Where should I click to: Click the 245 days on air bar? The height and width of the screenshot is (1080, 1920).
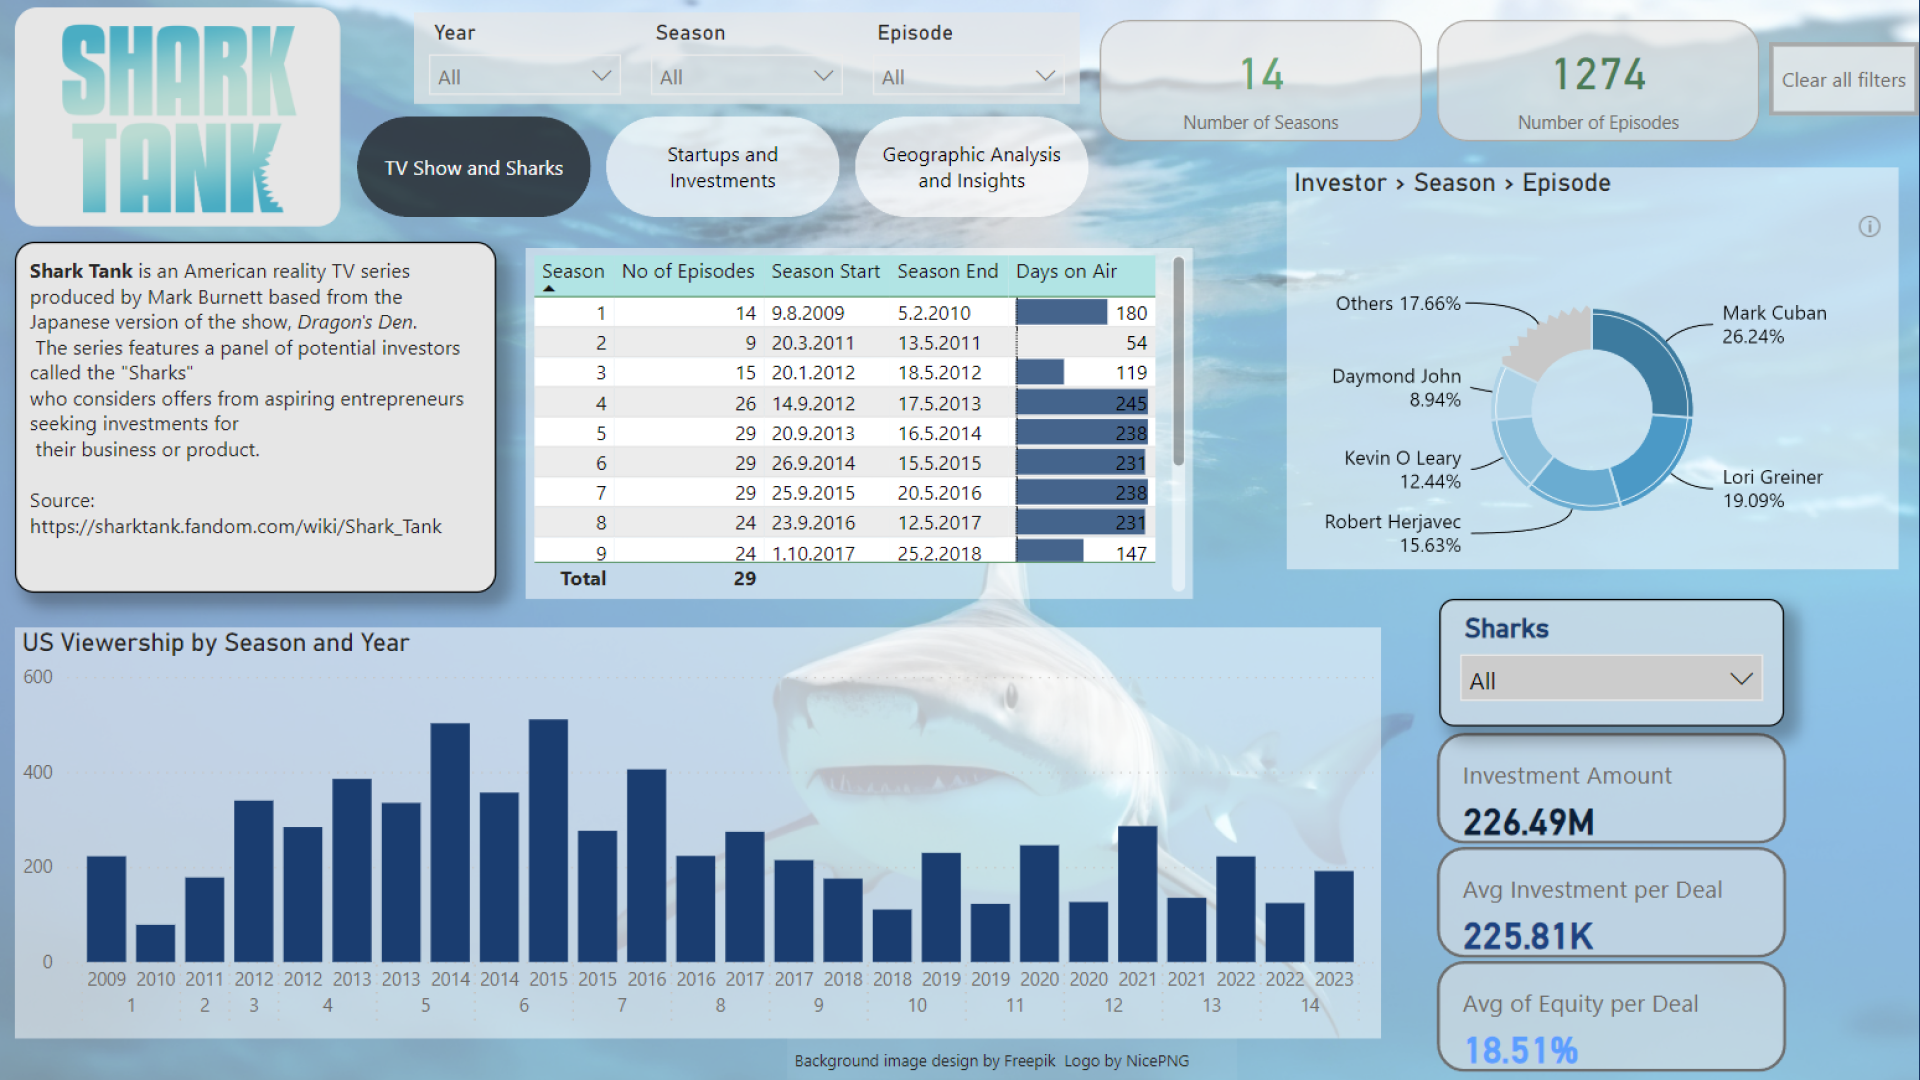click(1081, 403)
